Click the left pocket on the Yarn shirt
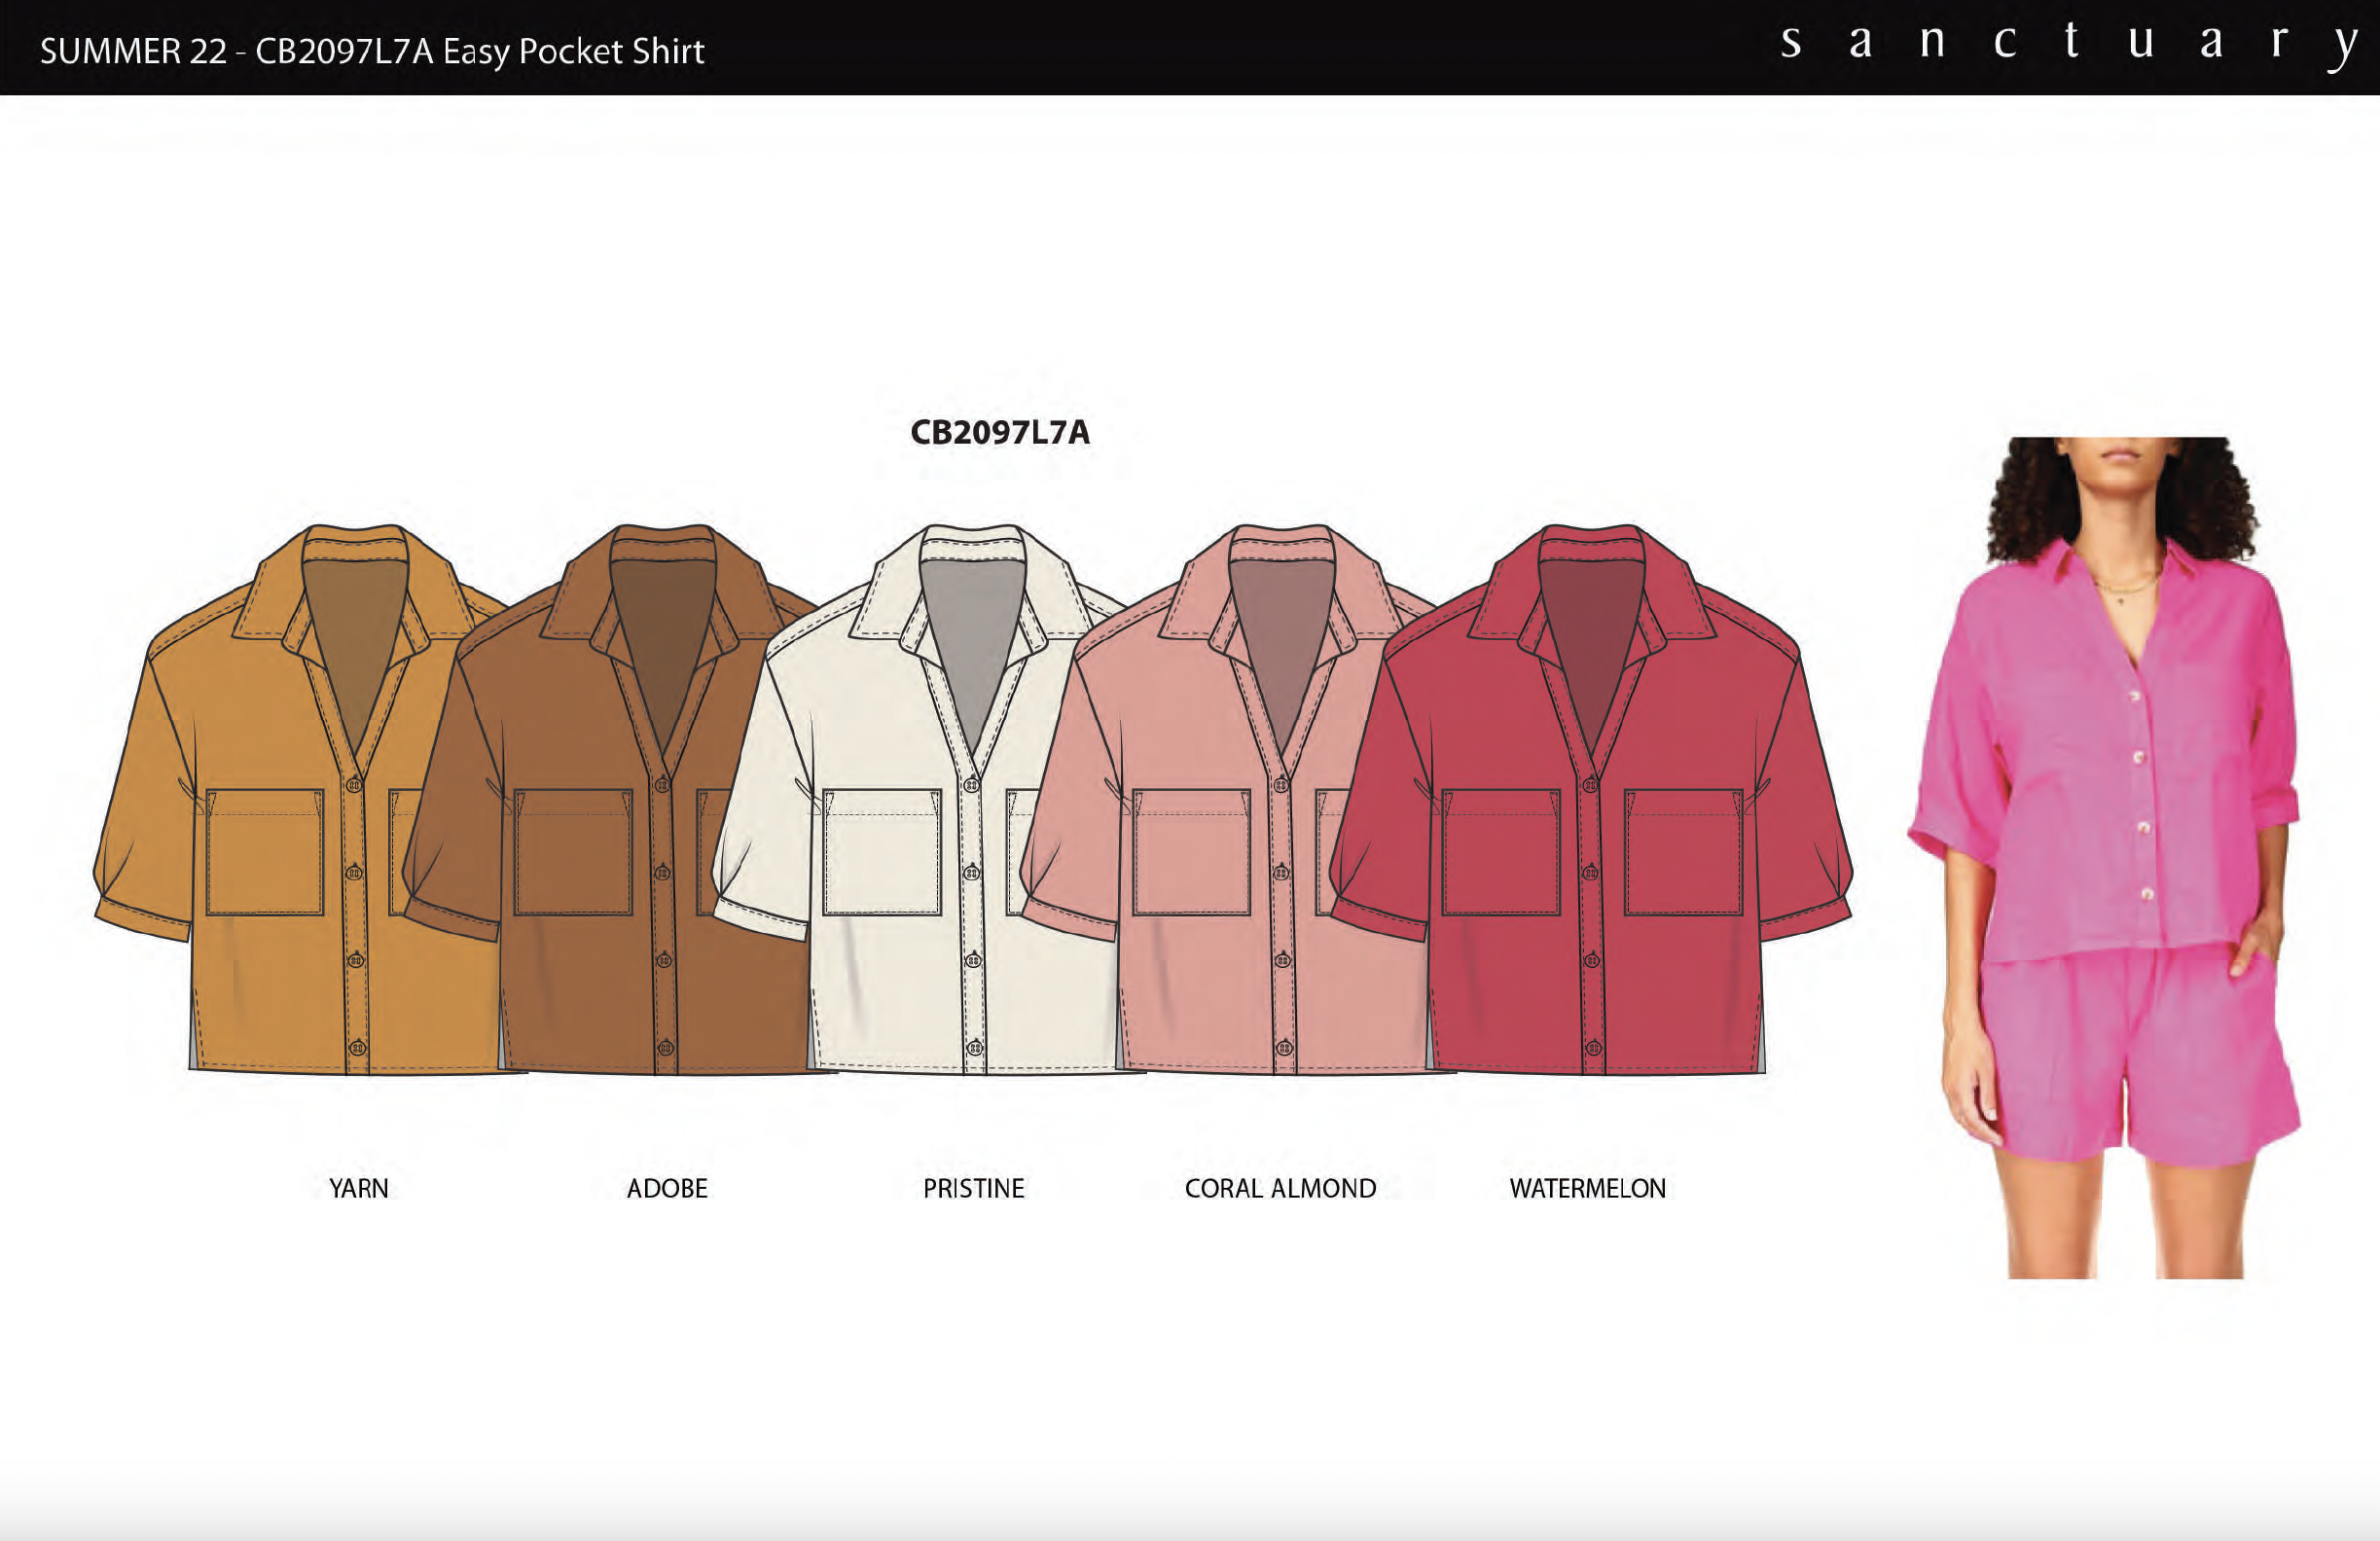 264,851
